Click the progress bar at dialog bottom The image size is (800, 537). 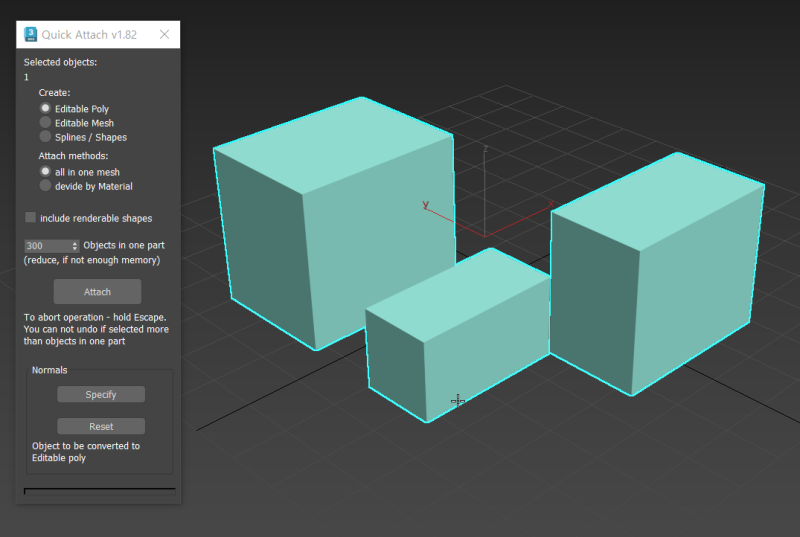[99, 490]
